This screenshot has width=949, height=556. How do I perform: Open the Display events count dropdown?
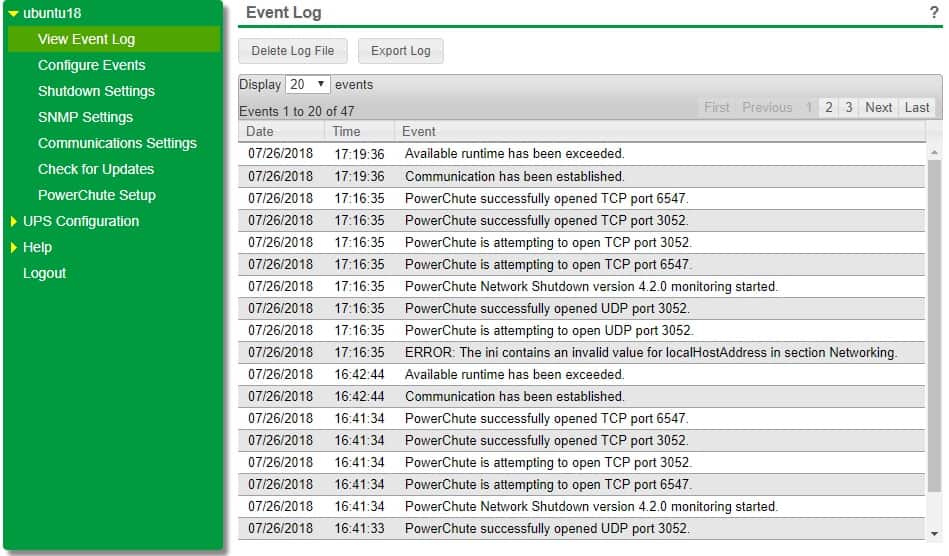pyautogui.click(x=307, y=85)
